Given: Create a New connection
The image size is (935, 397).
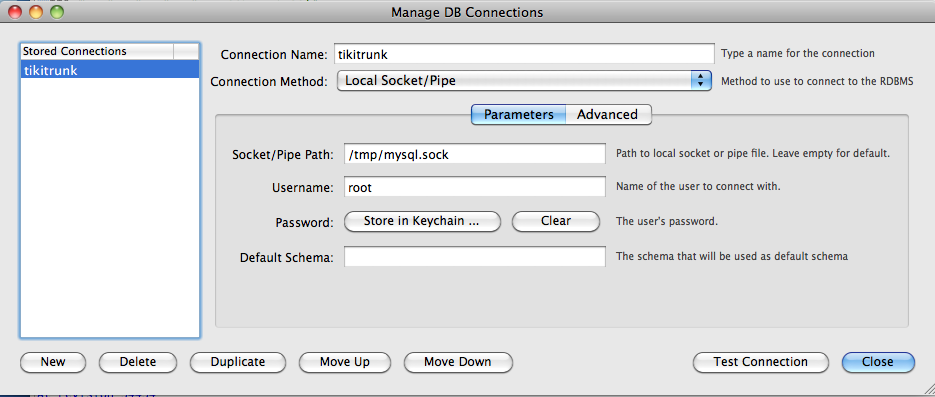Looking at the screenshot, I should pos(53,362).
